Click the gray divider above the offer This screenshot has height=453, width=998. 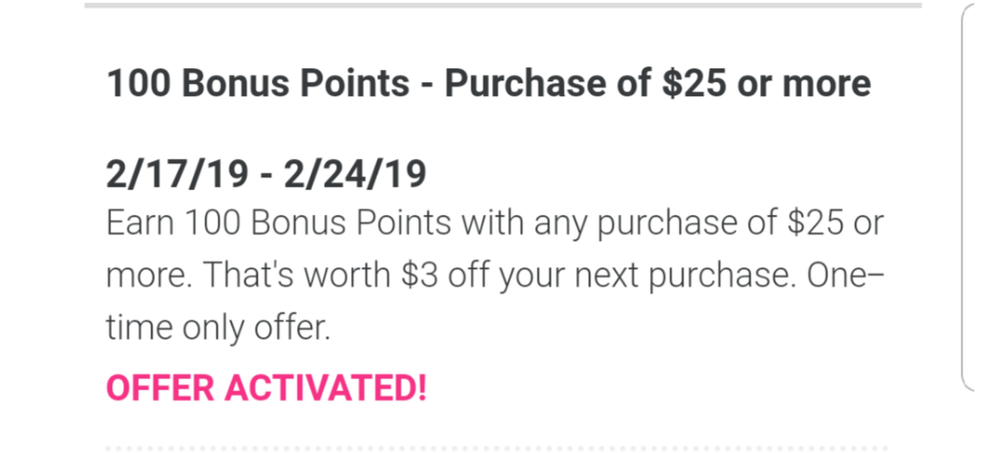(x=502, y=5)
